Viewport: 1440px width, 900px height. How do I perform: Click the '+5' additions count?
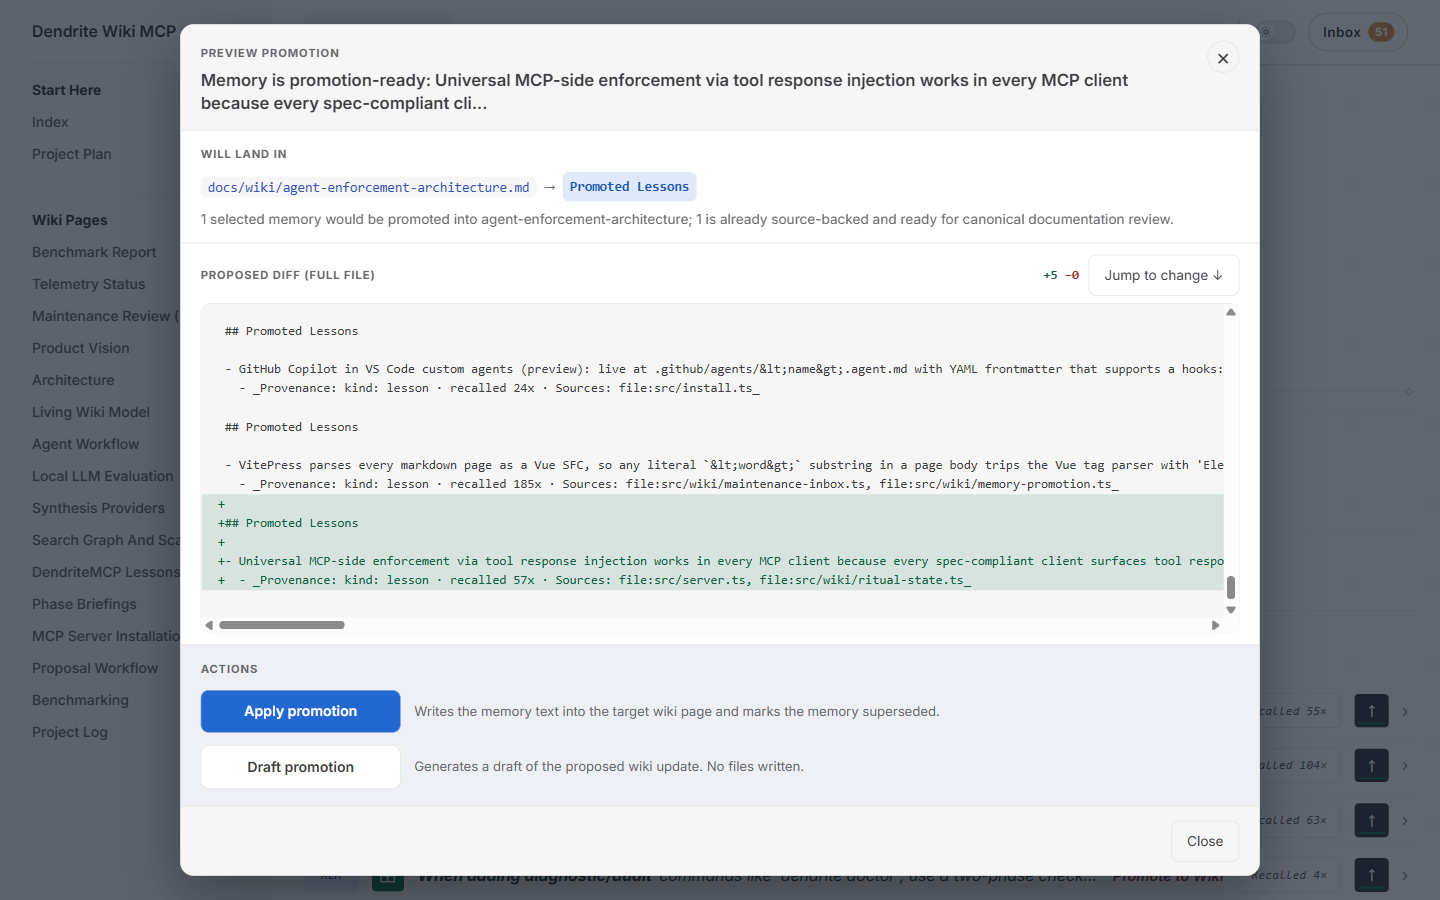point(1050,275)
